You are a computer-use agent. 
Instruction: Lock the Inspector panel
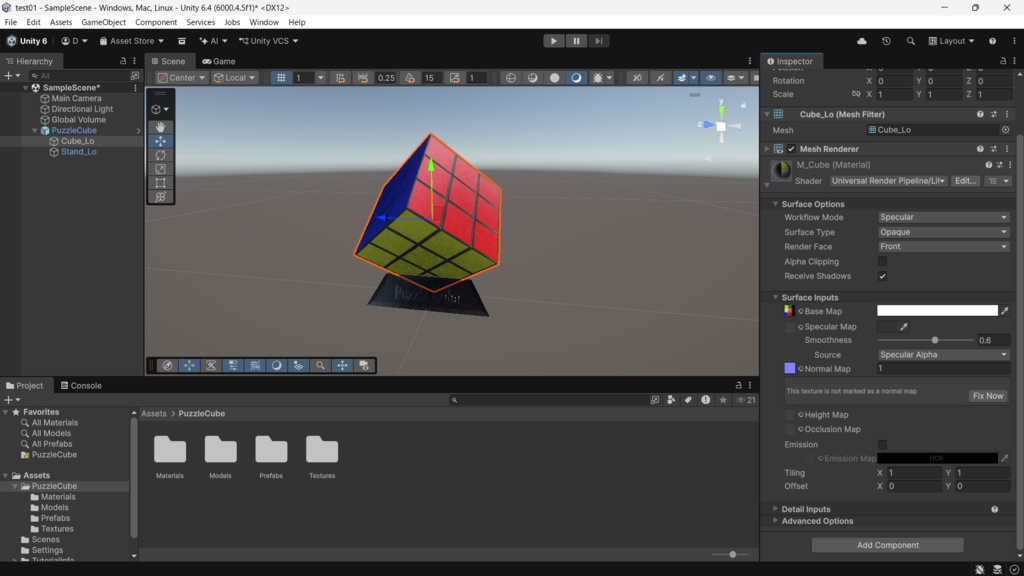pos(1003,61)
